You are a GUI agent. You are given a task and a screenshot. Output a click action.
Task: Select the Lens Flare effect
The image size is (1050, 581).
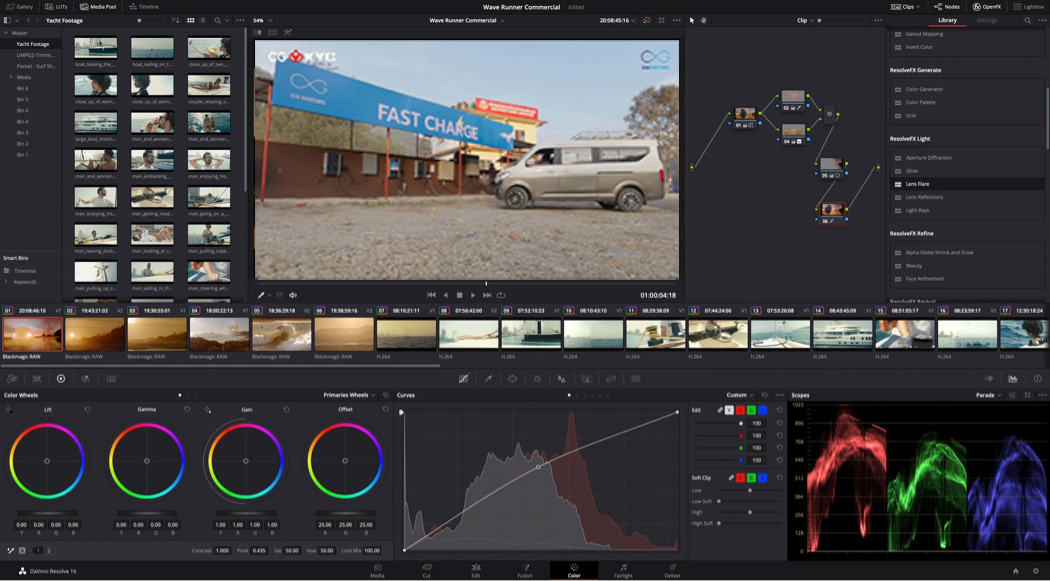click(917, 184)
